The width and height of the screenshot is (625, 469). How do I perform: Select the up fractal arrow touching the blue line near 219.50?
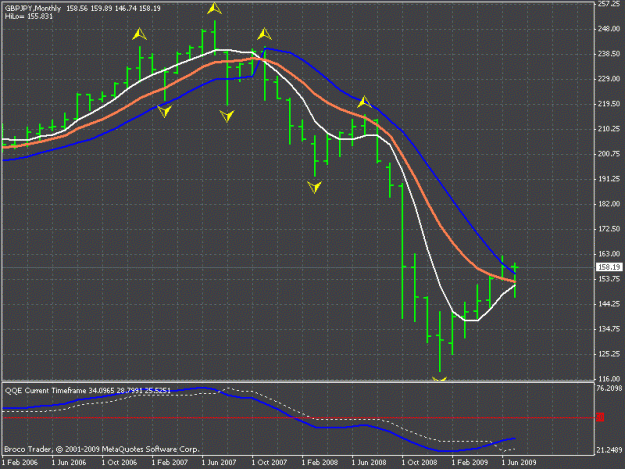pos(364,102)
